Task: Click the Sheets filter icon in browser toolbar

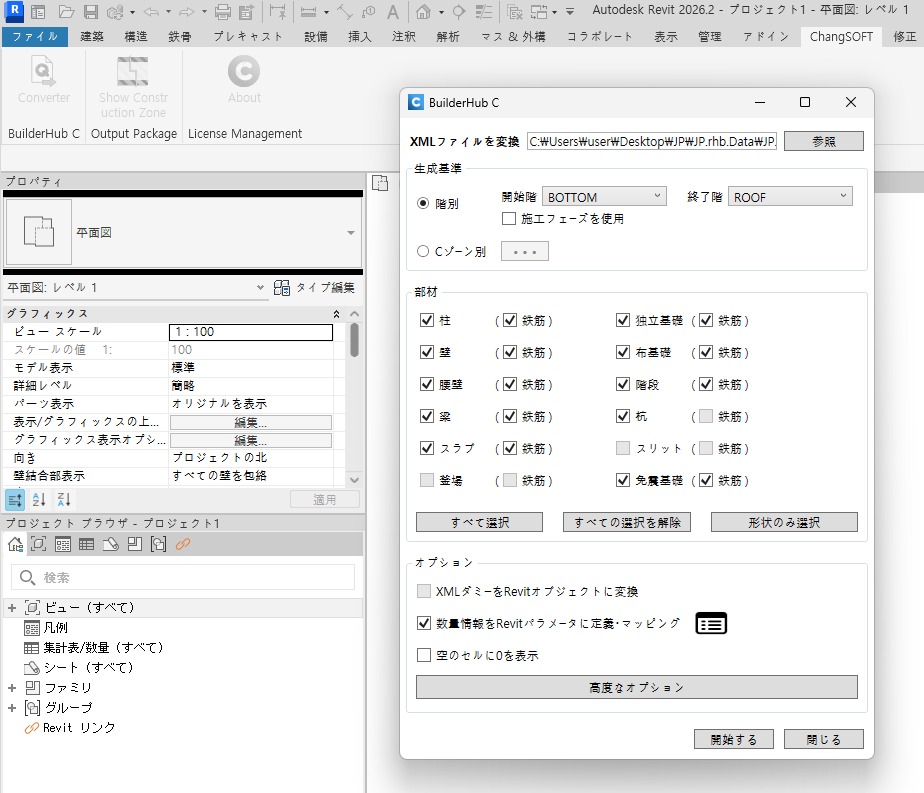Action: coord(111,544)
